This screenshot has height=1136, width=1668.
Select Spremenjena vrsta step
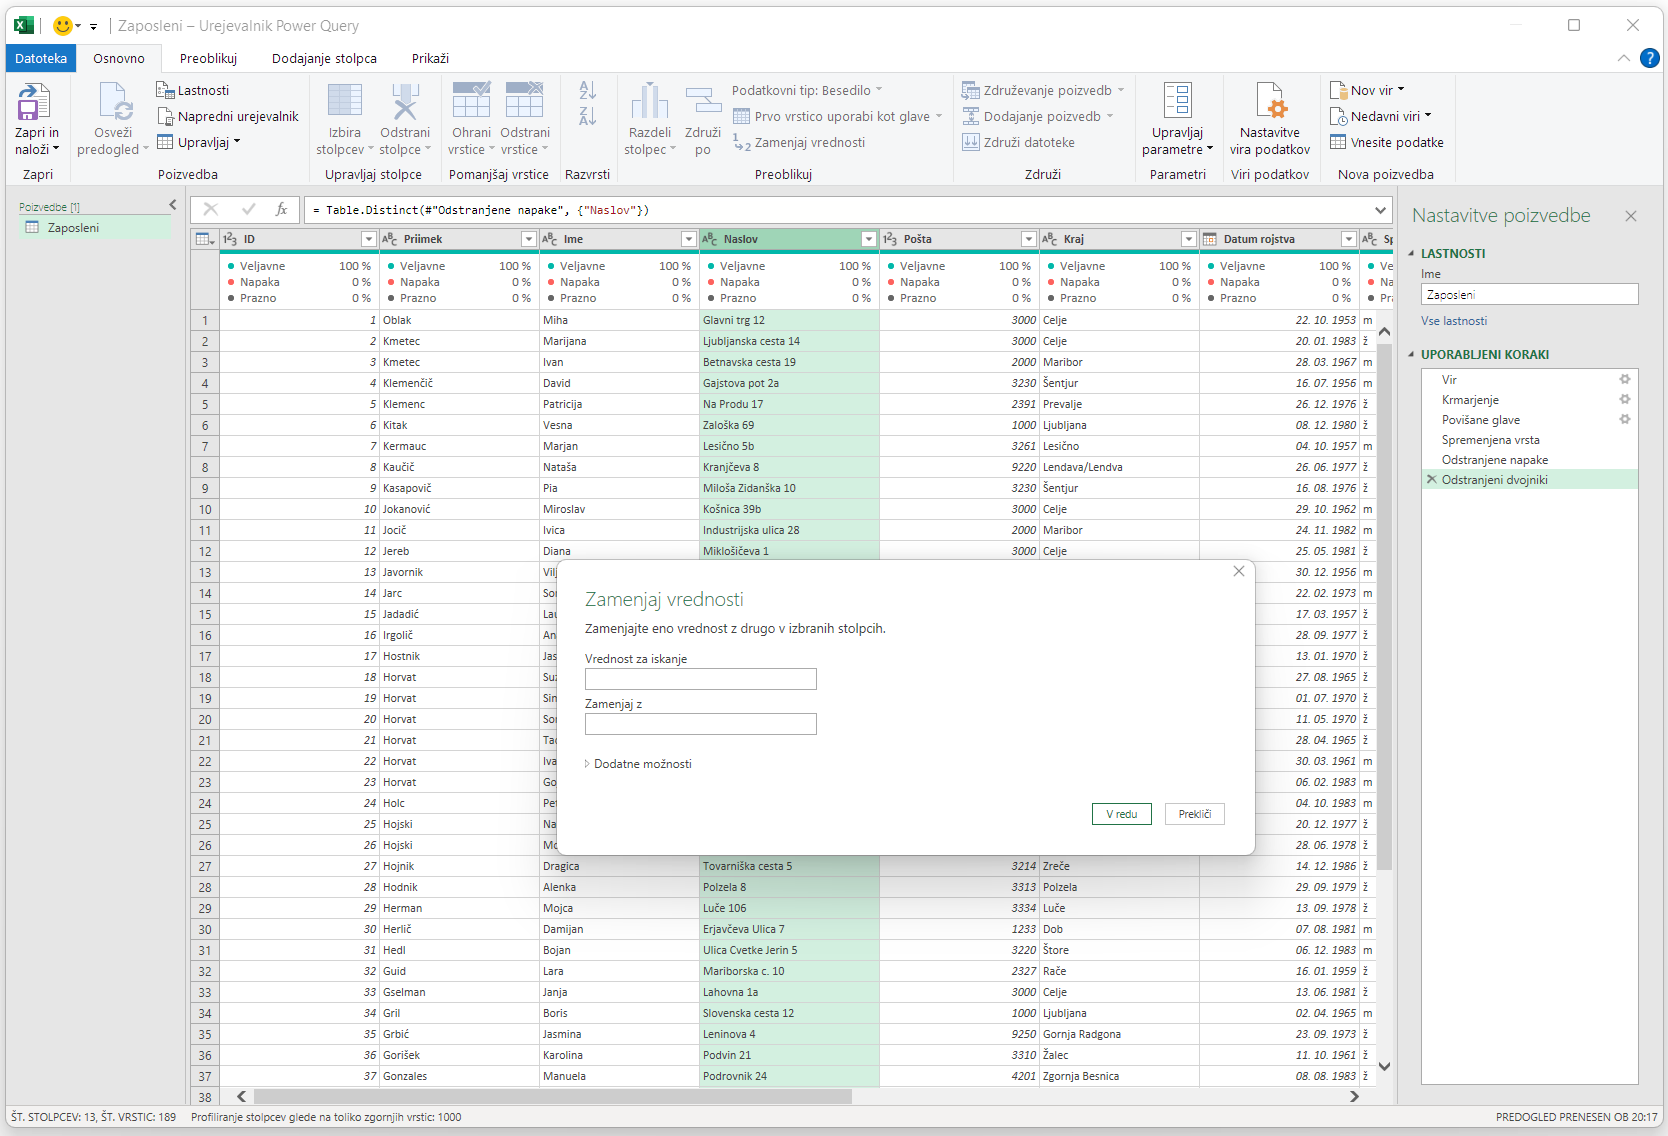[1490, 440]
